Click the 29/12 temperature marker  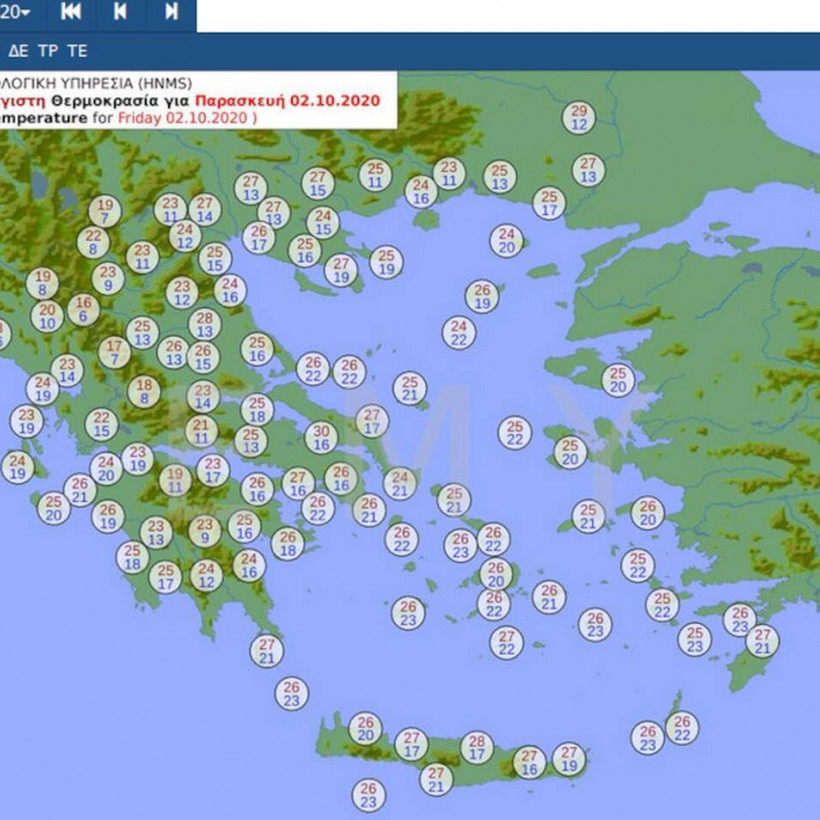[x=579, y=118]
